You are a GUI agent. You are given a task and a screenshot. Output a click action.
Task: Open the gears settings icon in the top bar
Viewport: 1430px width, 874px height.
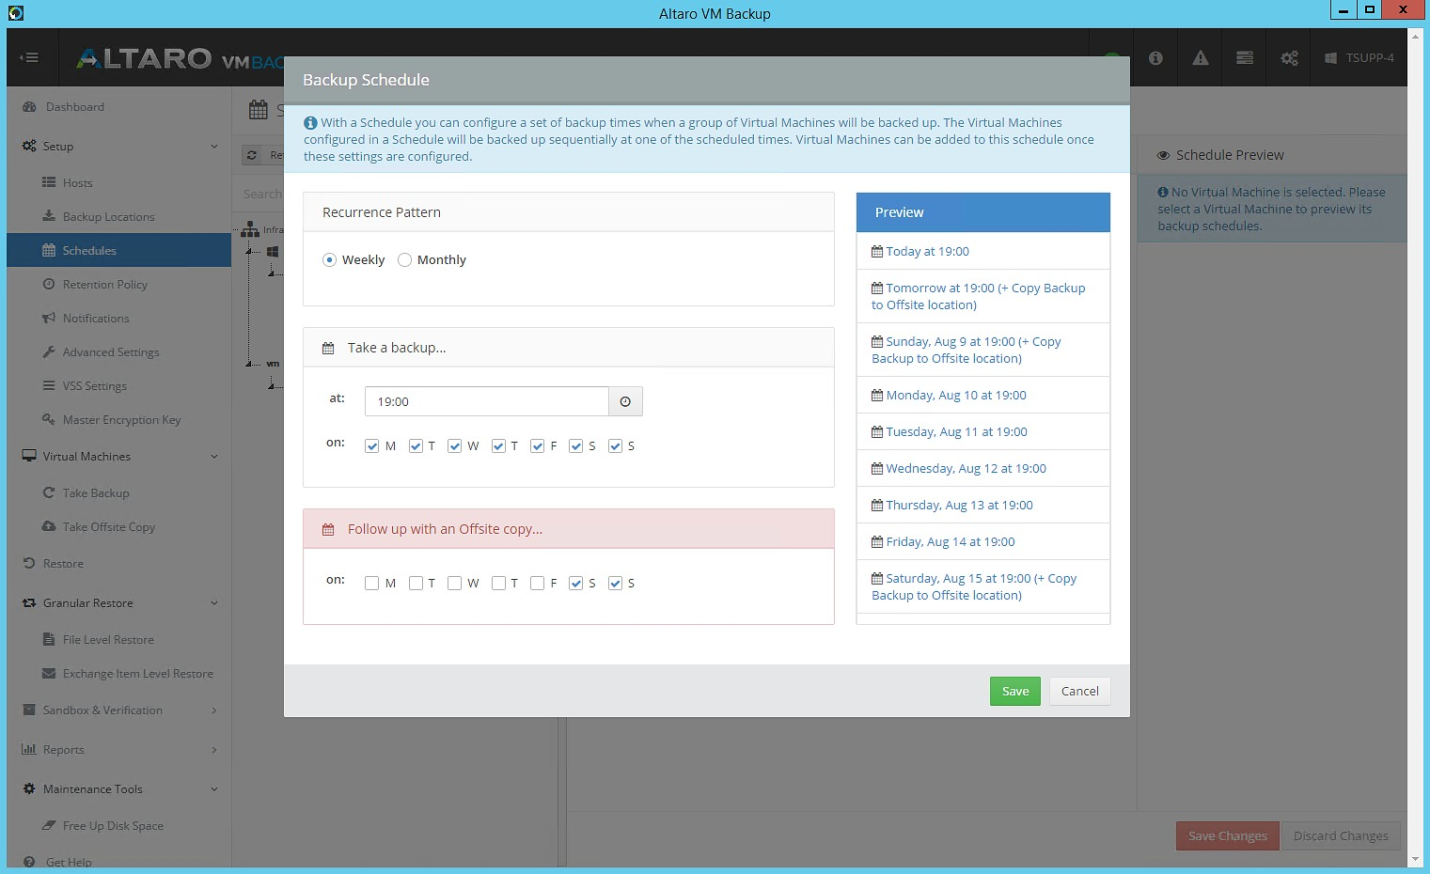[1288, 58]
